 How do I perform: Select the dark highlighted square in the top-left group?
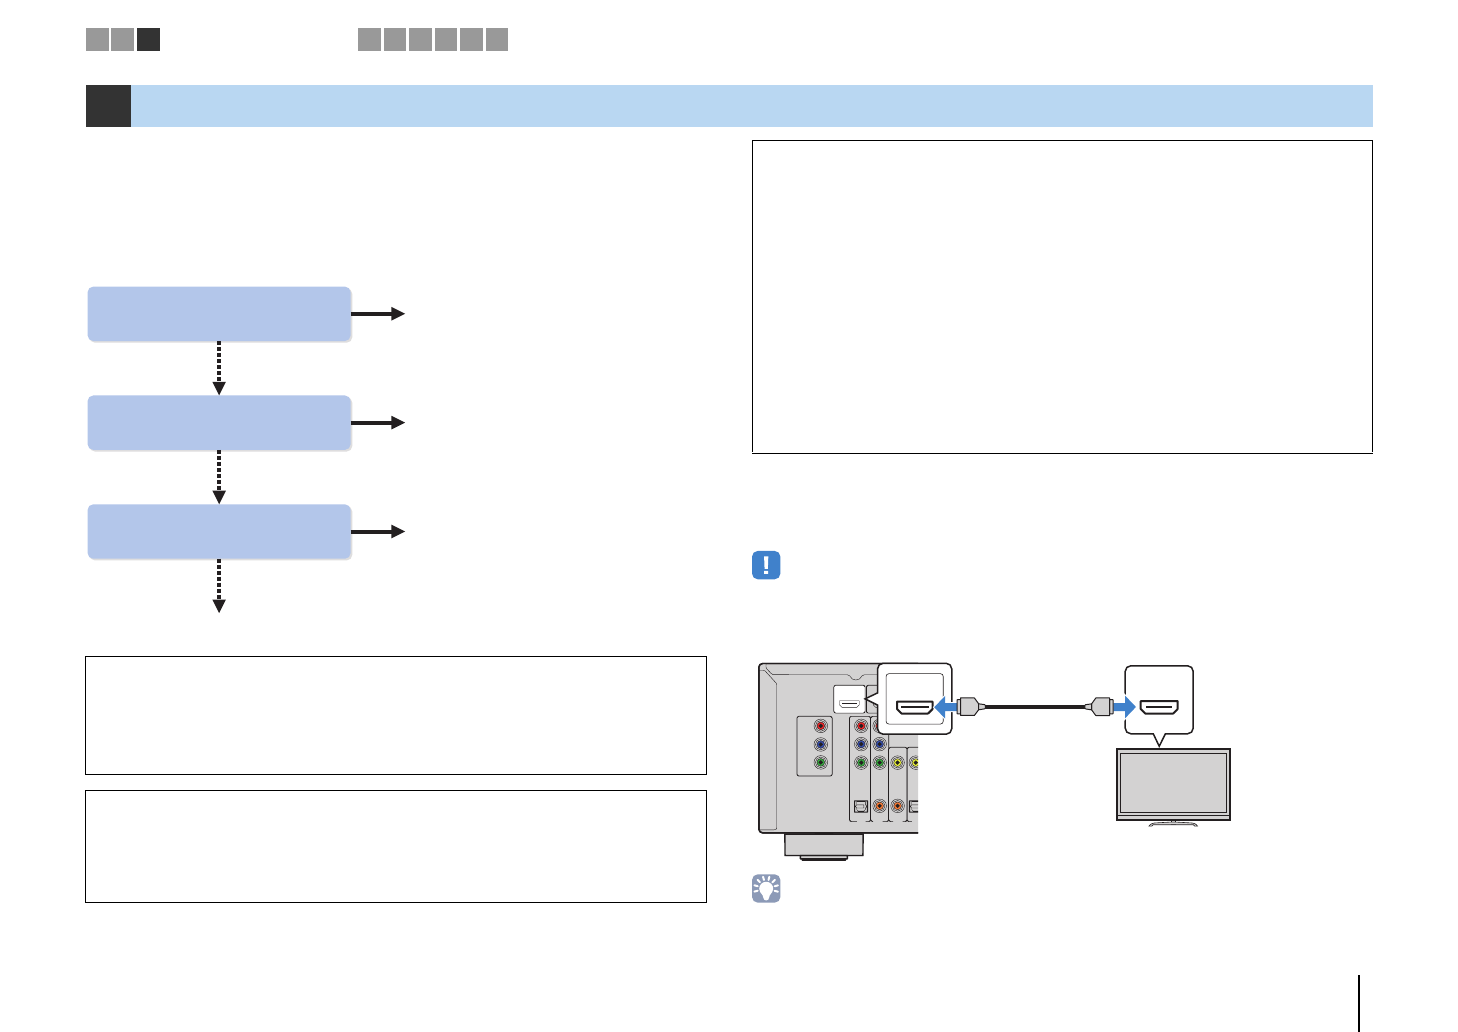point(148,39)
